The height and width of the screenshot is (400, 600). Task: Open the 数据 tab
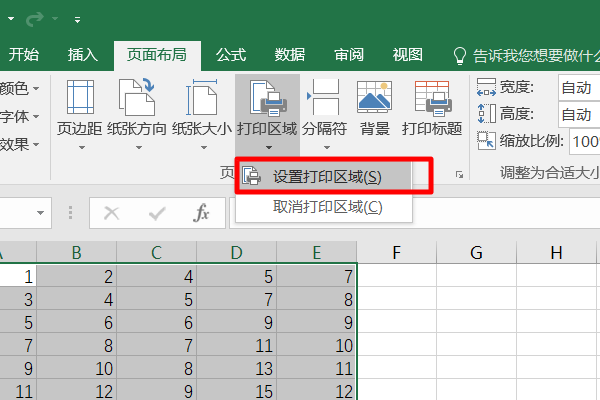tap(290, 55)
